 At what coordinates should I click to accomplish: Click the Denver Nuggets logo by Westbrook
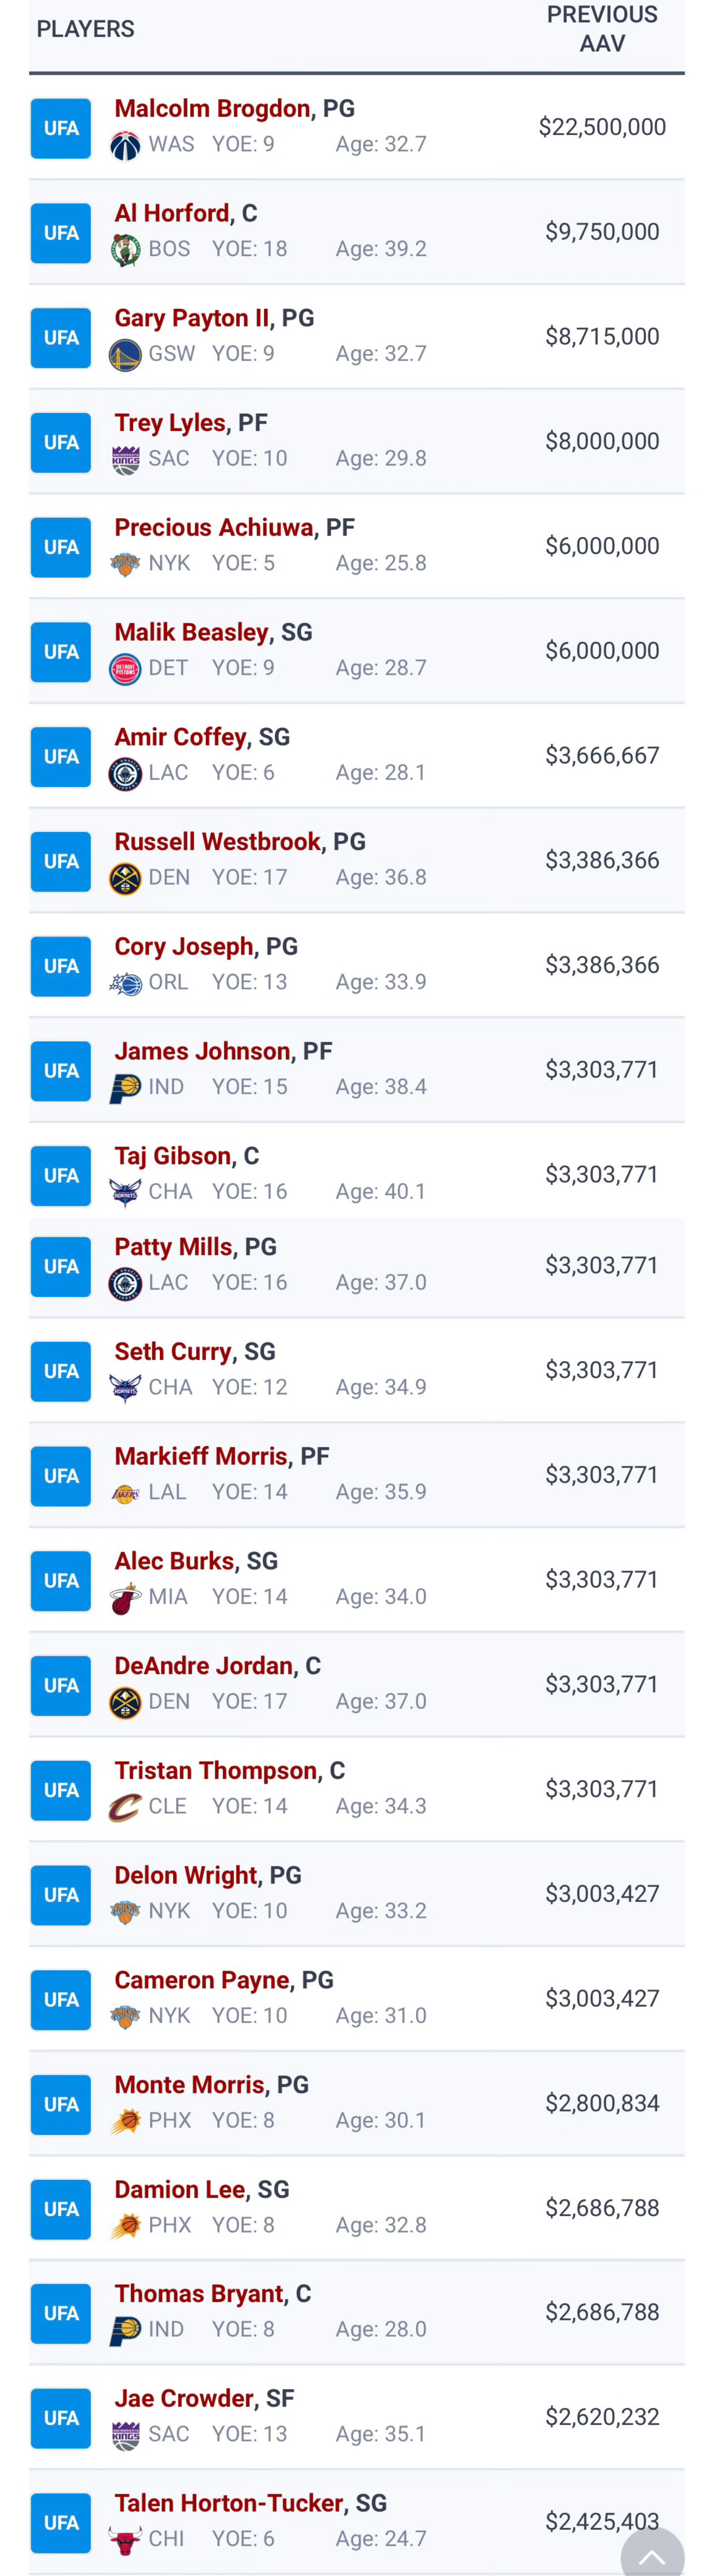125,878
